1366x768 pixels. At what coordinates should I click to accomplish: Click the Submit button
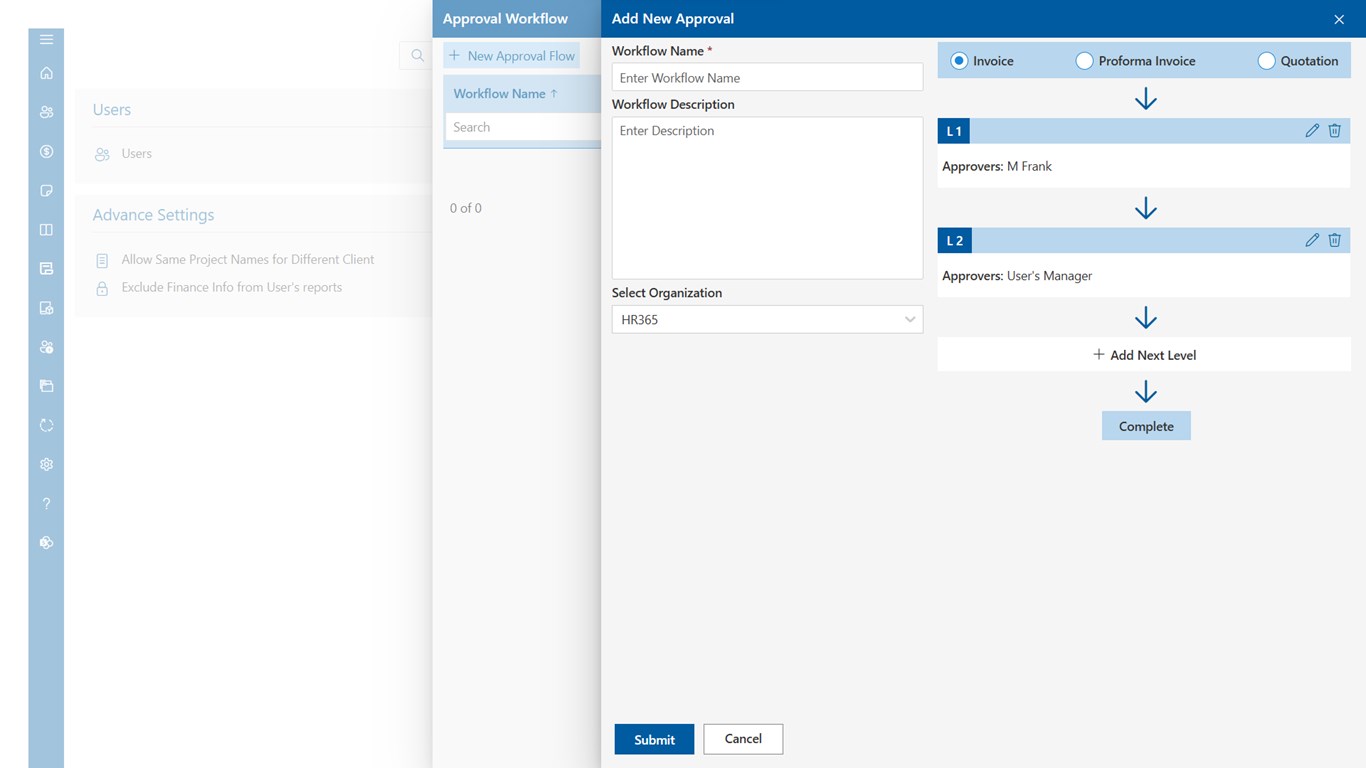(x=654, y=739)
